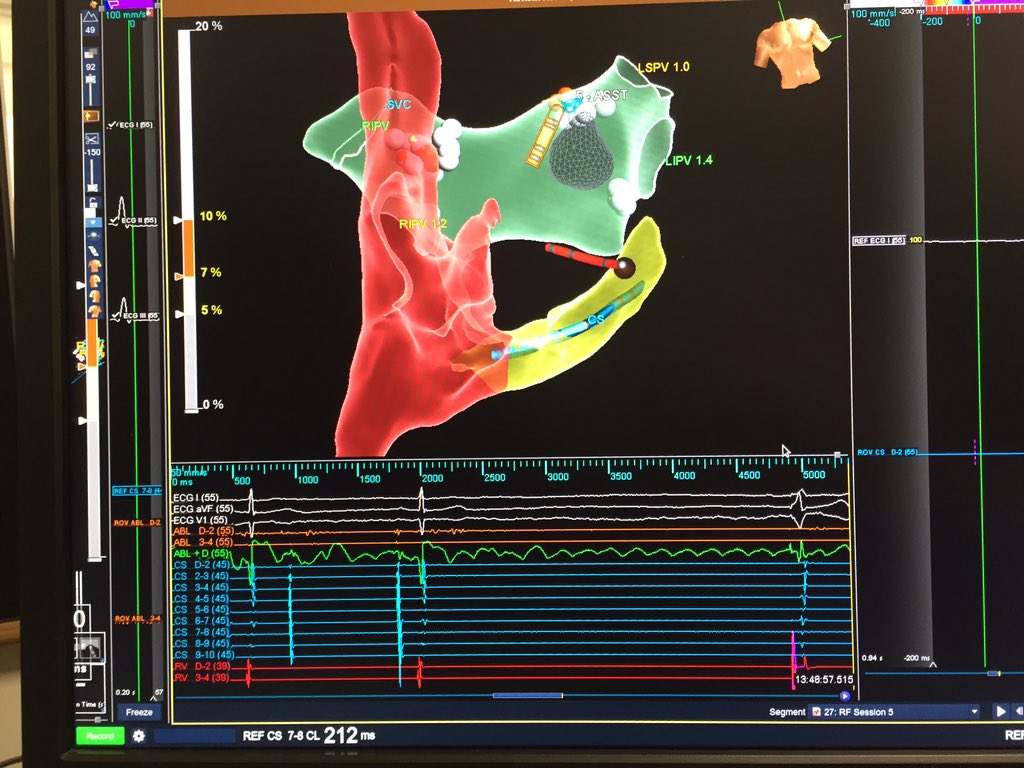Click the fourth torso view preset icon
1024x768 pixels.
95,312
